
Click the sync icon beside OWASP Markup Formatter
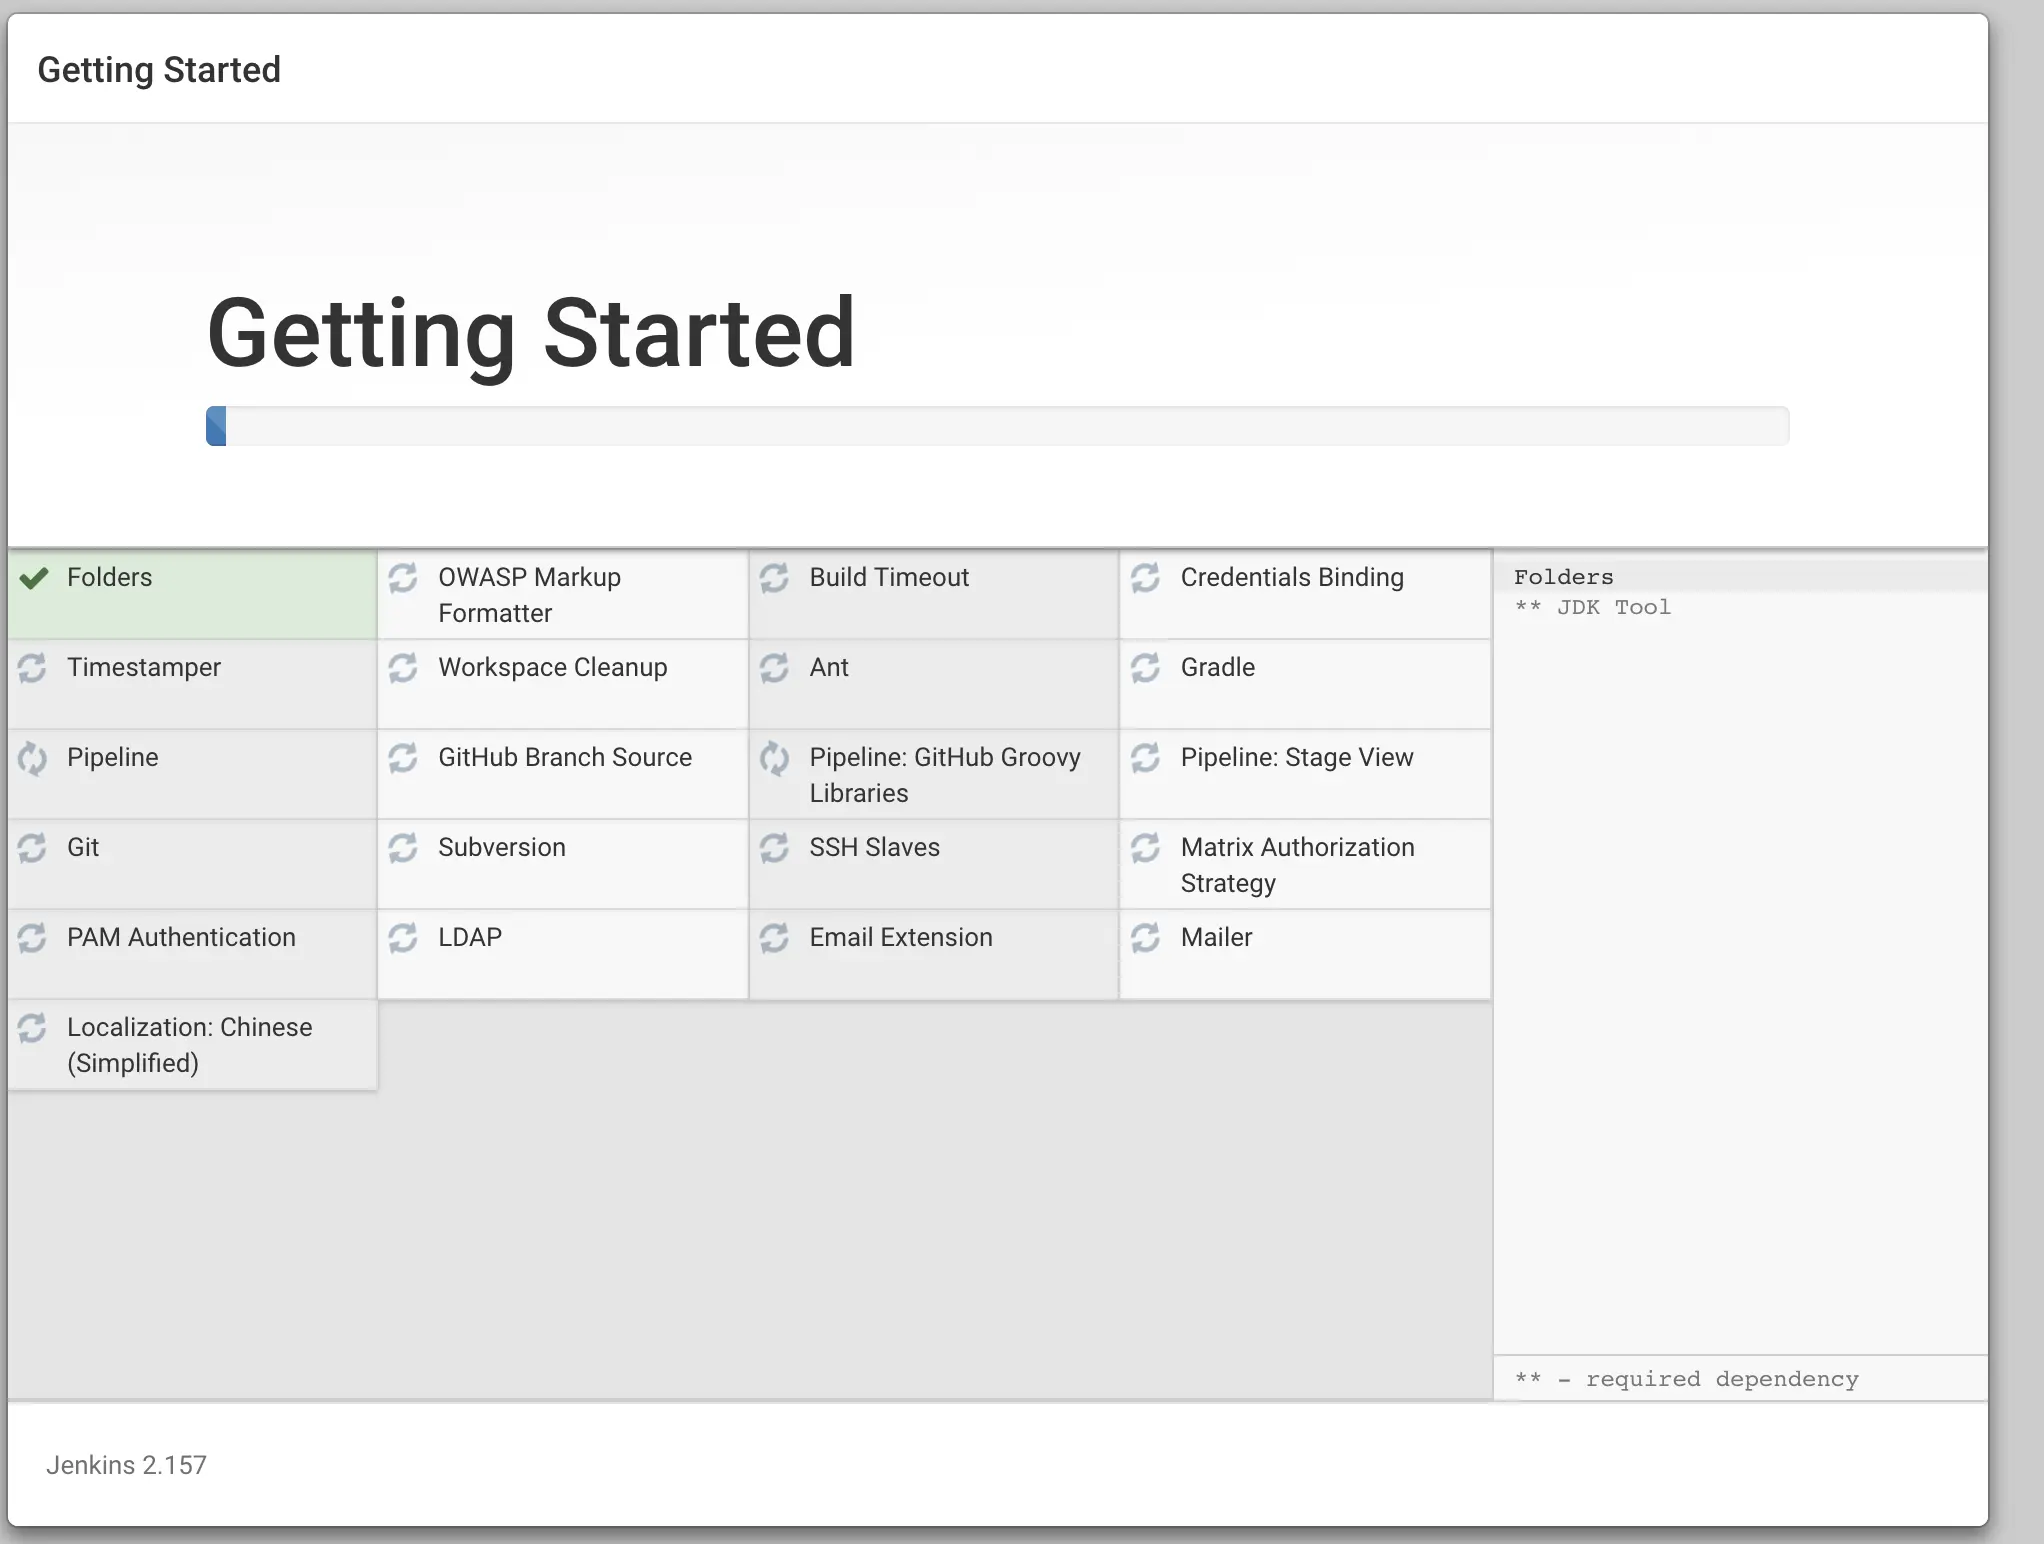(403, 578)
